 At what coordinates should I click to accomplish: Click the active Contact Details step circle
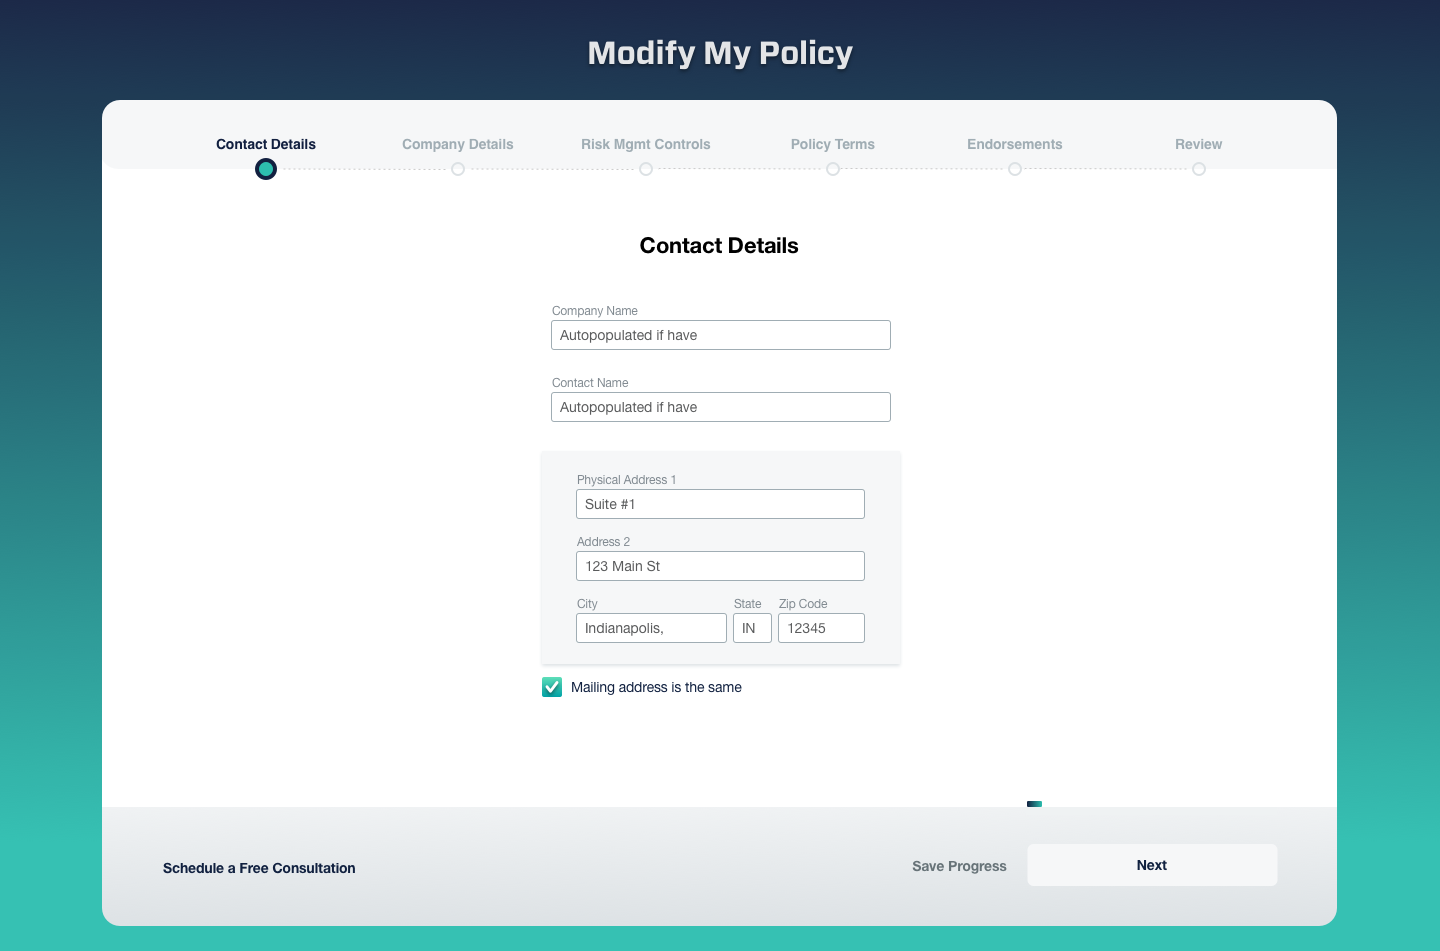266,169
